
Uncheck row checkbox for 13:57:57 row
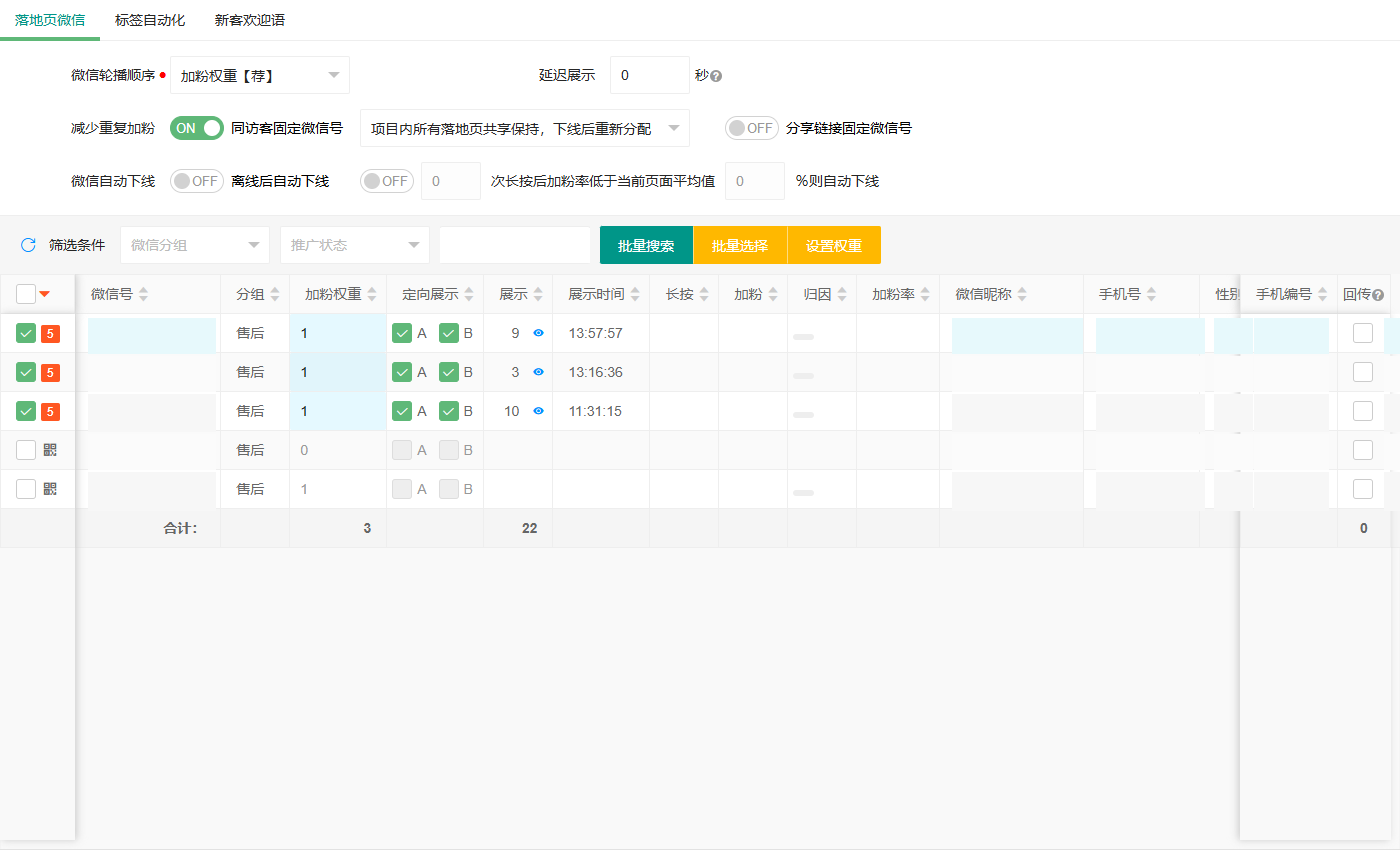(26, 333)
